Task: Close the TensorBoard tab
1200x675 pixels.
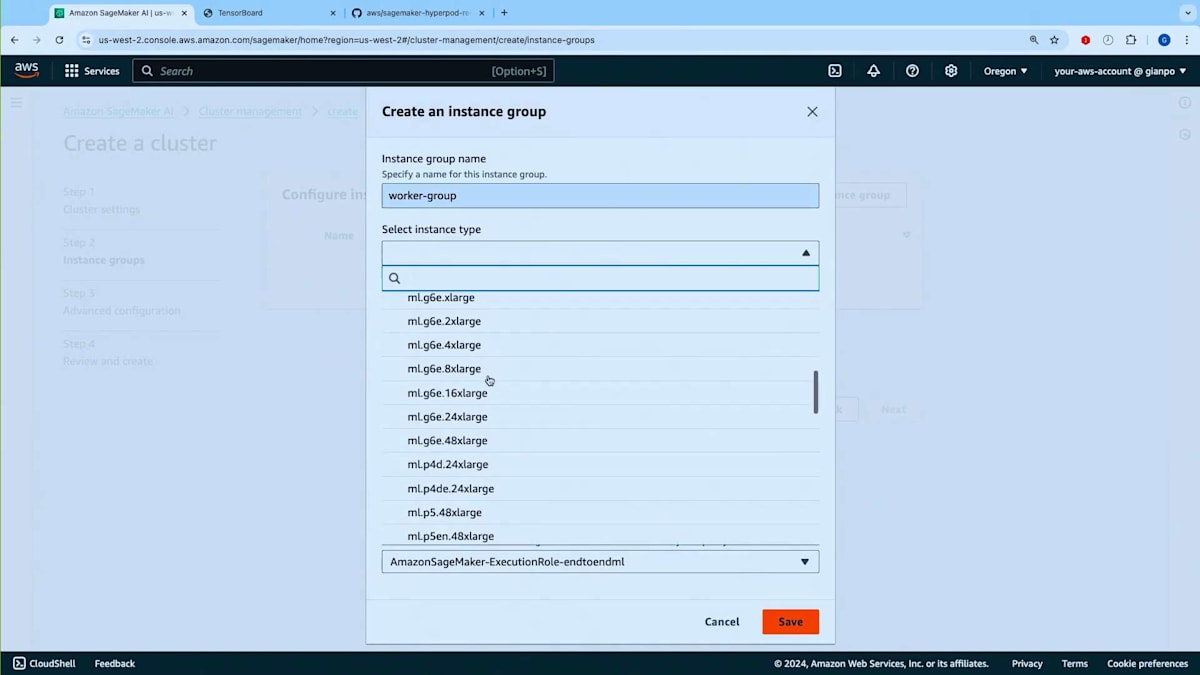Action: [333, 13]
